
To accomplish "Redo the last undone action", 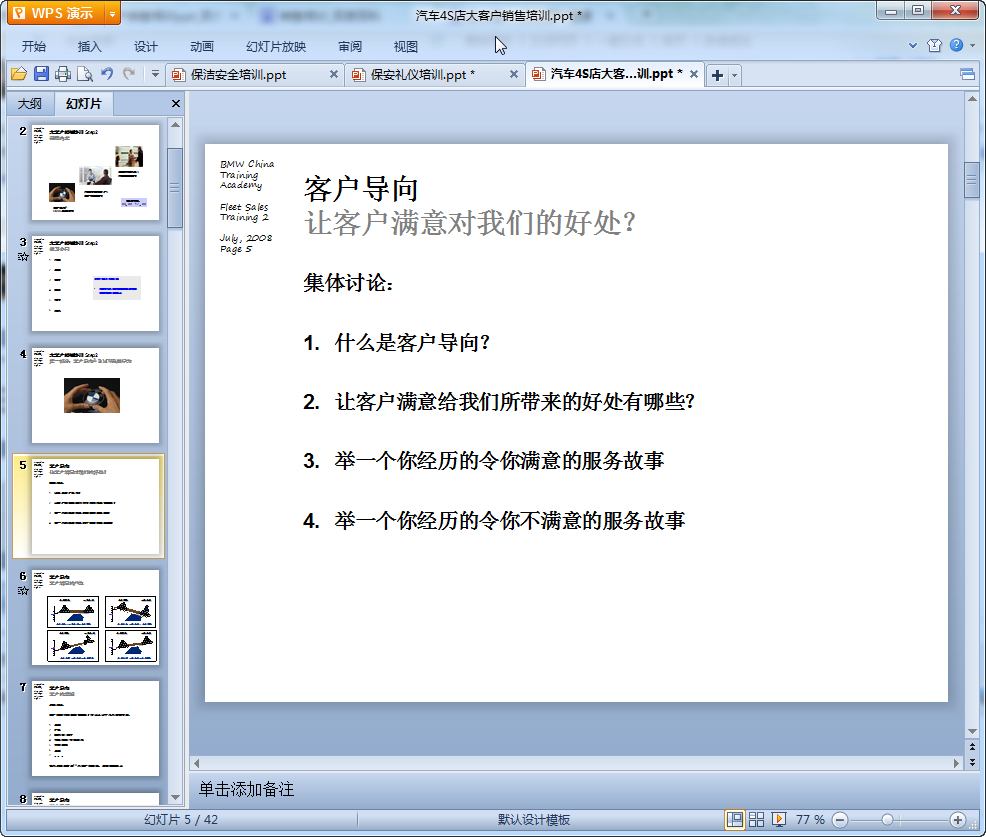I will [x=129, y=74].
